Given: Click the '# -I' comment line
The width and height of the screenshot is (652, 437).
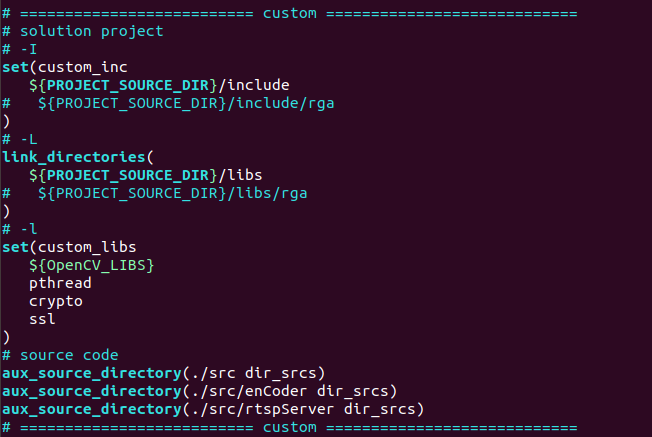Looking at the screenshot, I should tap(20, 49).
